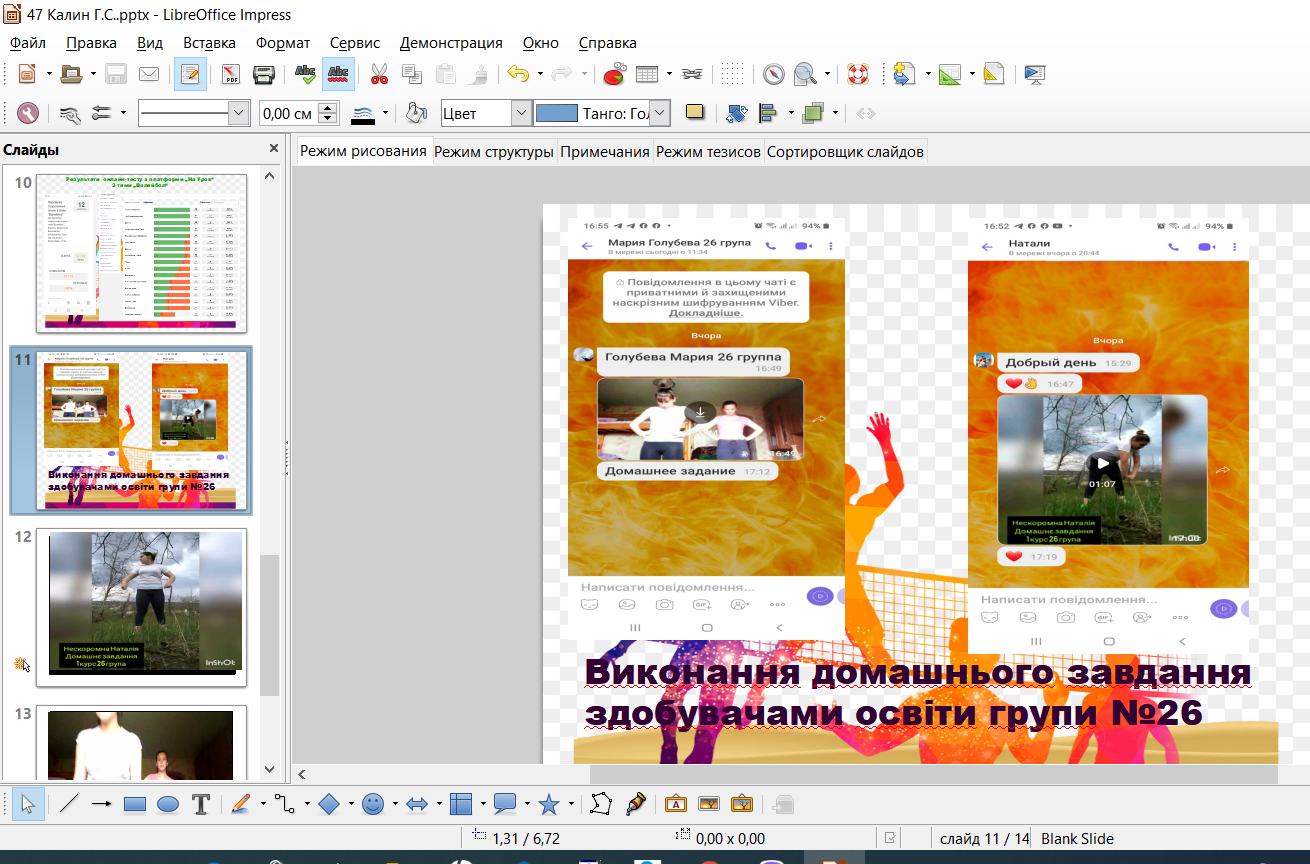
Task: Select the Line drawing tool
Action: coord(68,804)
